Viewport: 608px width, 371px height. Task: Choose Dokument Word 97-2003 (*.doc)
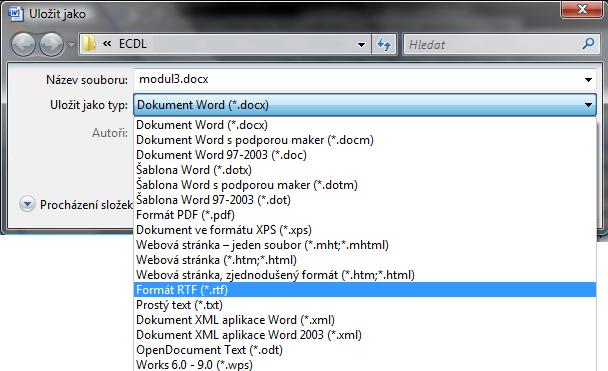(364, 155)
